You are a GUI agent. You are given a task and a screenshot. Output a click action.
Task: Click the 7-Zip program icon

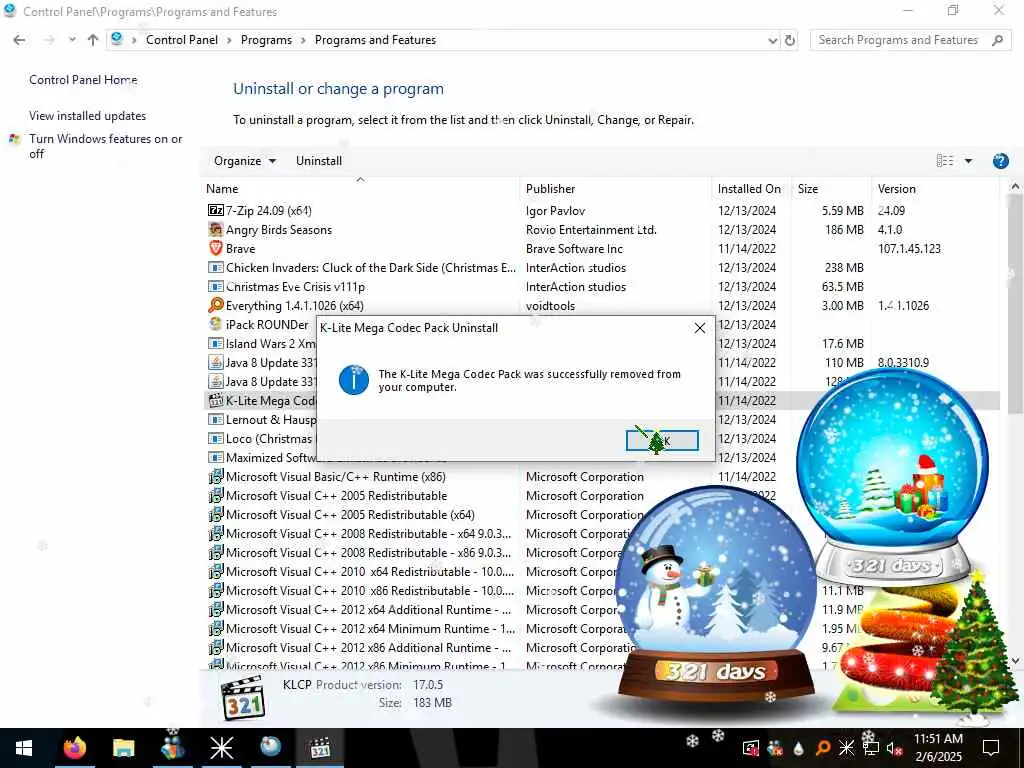pyautogui.click(x=216, y=210)
